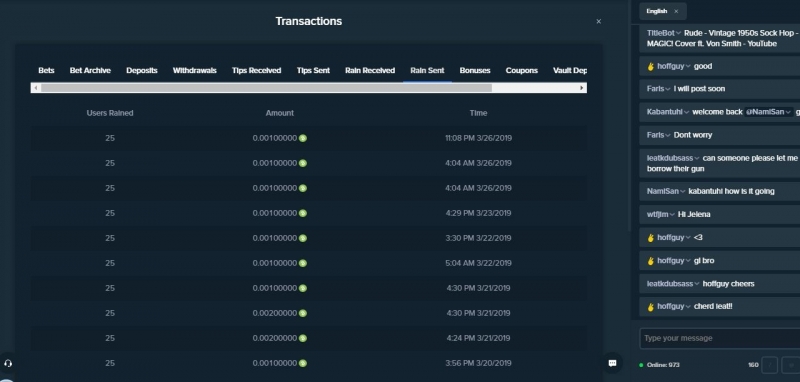800x382 pixels.
Task: Click the '3:56 PM 3/20/2019' time cell
Action: (x=478, y=363)
